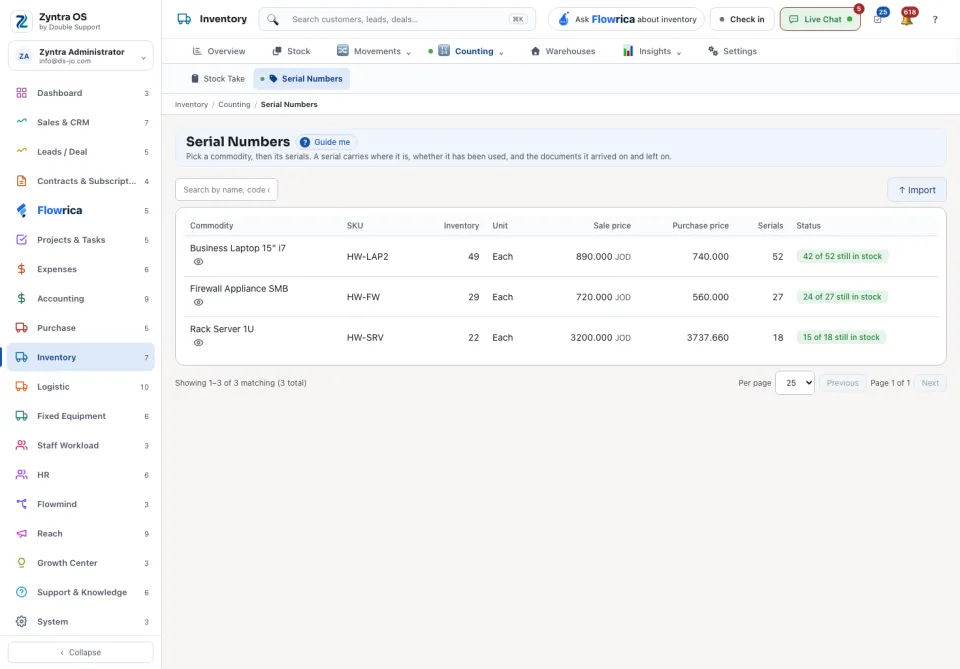The width and height of the screenshot is (960, 669).
Task: Ask Flowrica about inventory
Action: (x=626, y=20)
